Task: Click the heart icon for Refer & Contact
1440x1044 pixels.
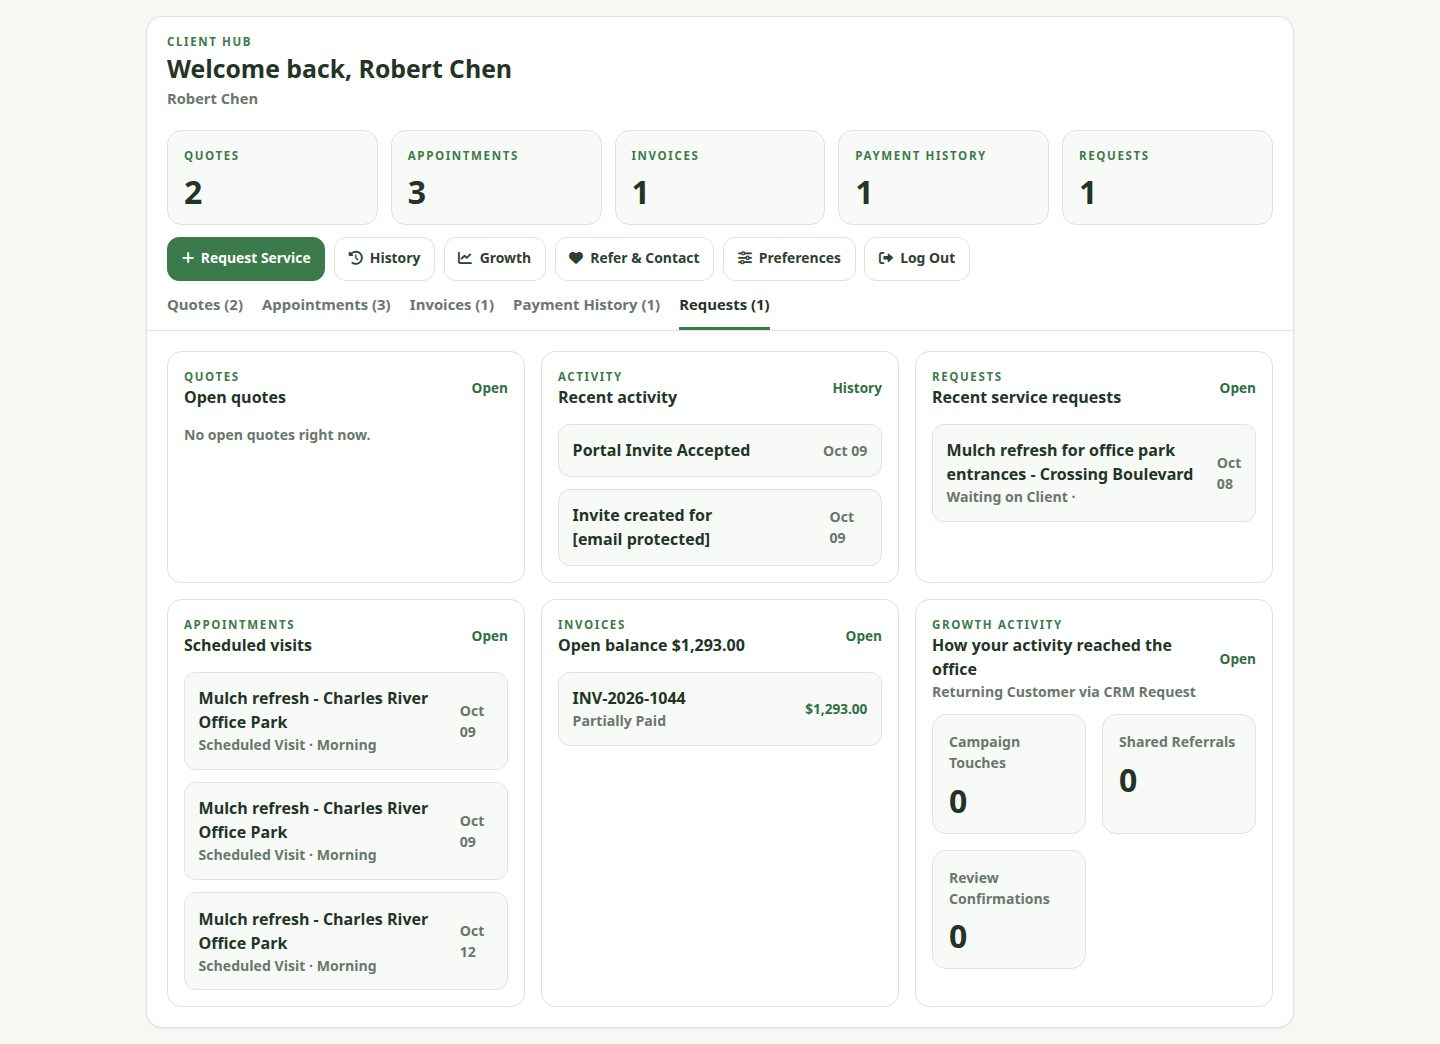Action: pyautogui.click(x=576, y=258)
